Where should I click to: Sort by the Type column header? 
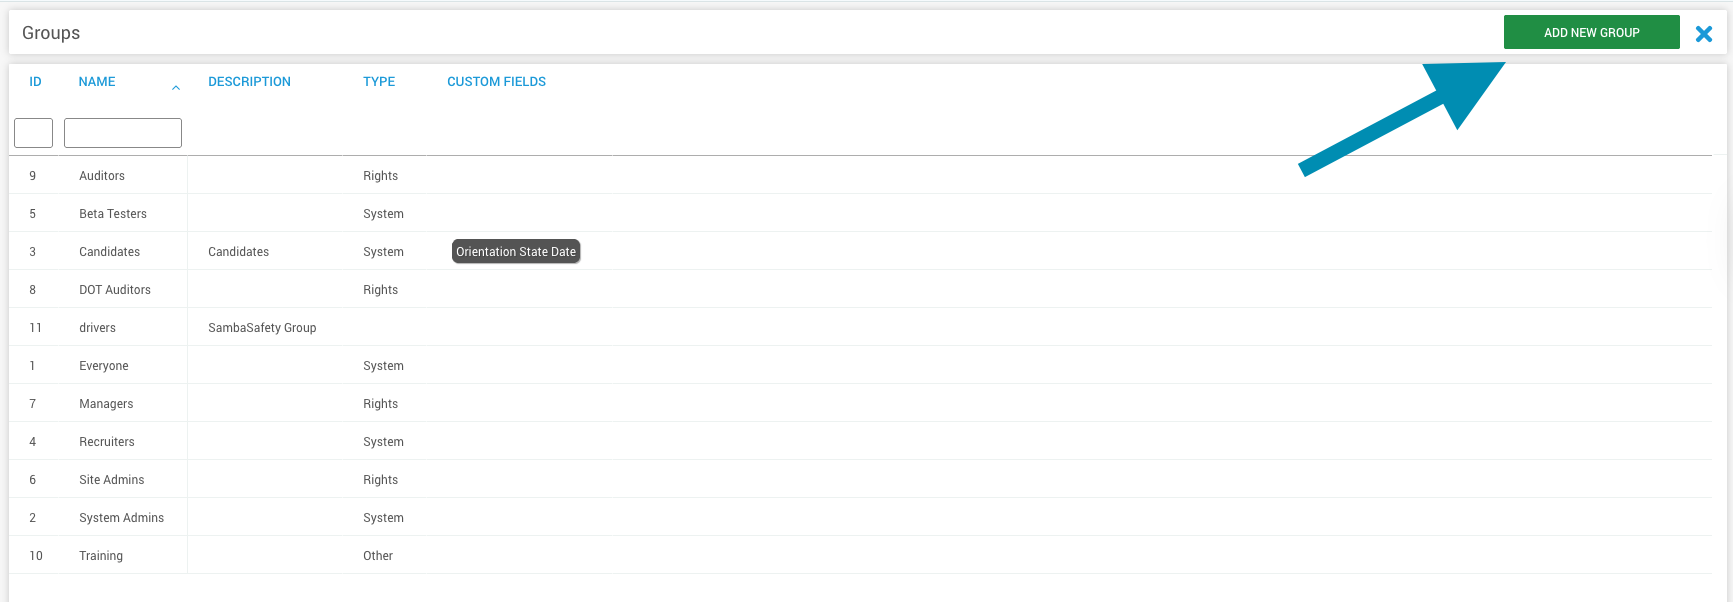tap(379, 82)
